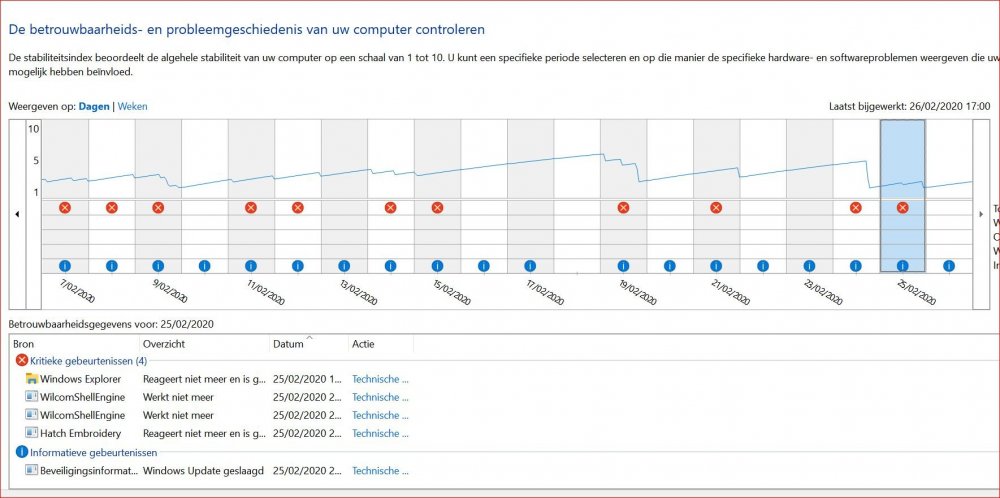Screen dimensions: 1000x498
Task: Open the red X icon for 14/02/2020
Action: pos(391,207)
